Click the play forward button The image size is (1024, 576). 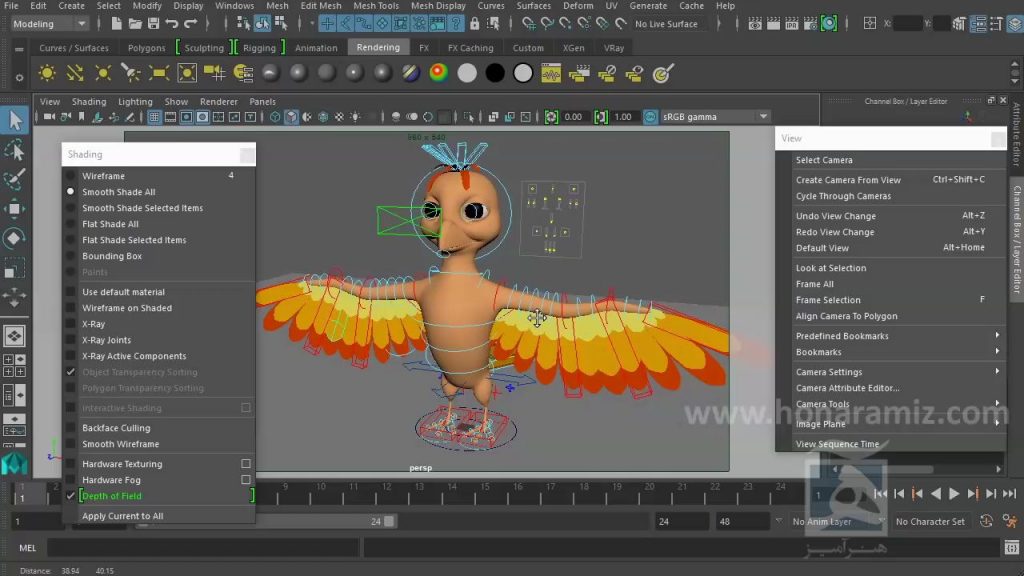click(954, 494)
